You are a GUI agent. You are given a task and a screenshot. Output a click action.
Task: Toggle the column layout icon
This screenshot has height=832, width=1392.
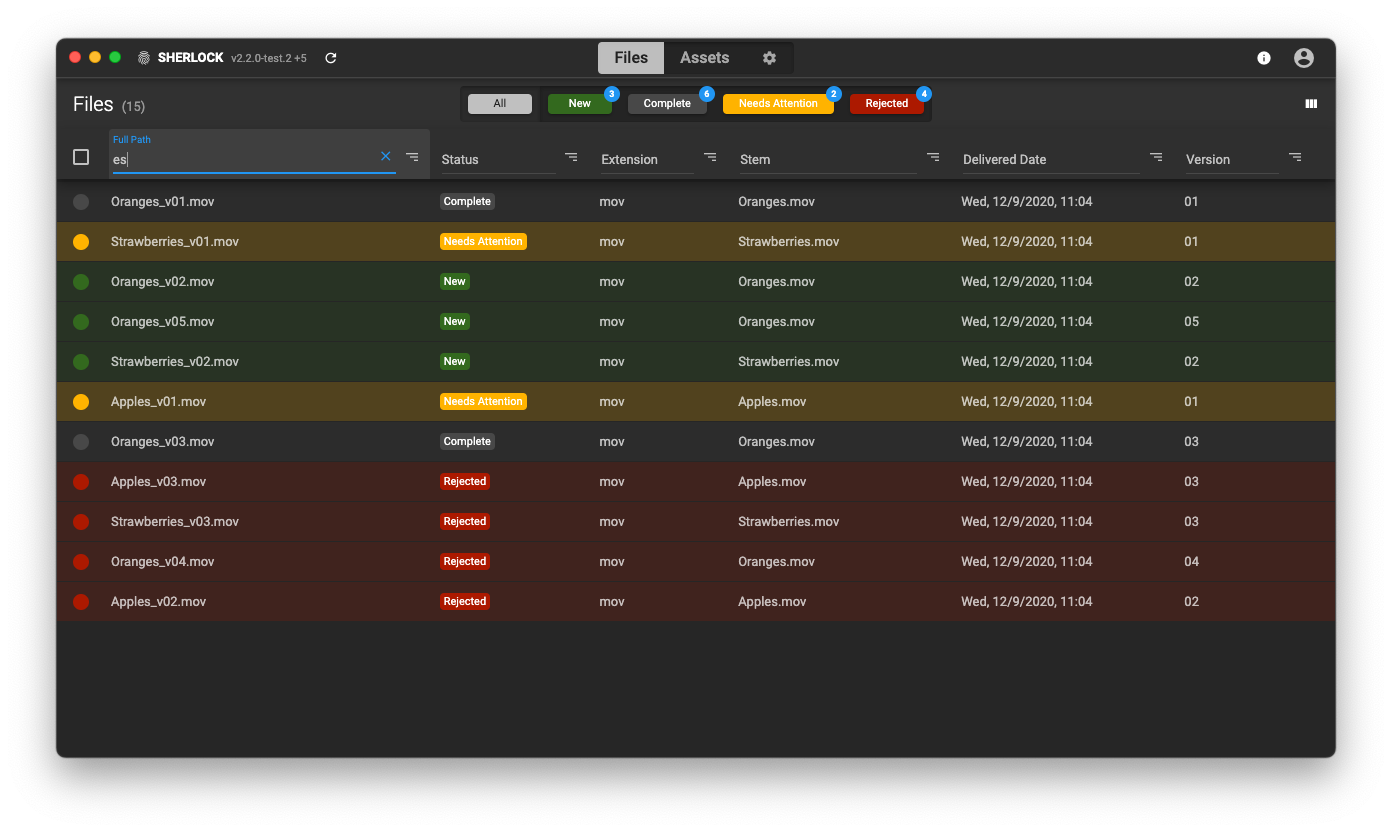click(1311, 104)
